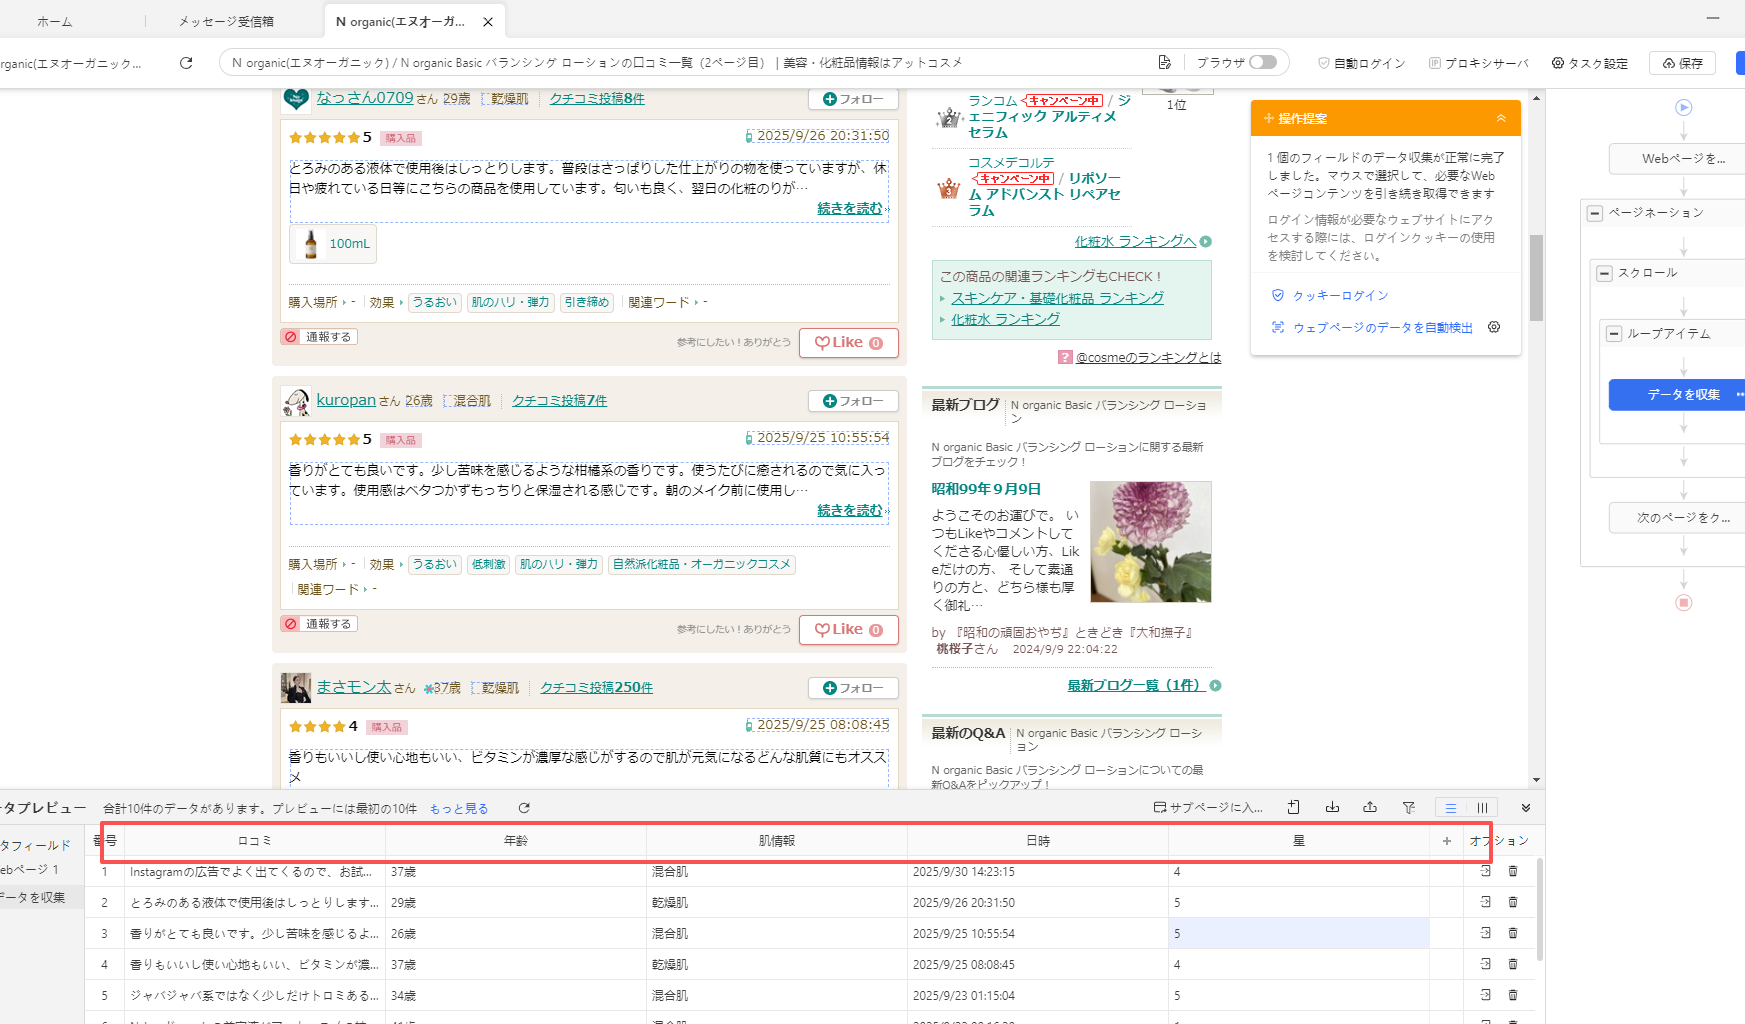Open プロキシサーバ proxy settings
The width and height of the screenshot is (1745, 1024).
(x=1479, y=63)
